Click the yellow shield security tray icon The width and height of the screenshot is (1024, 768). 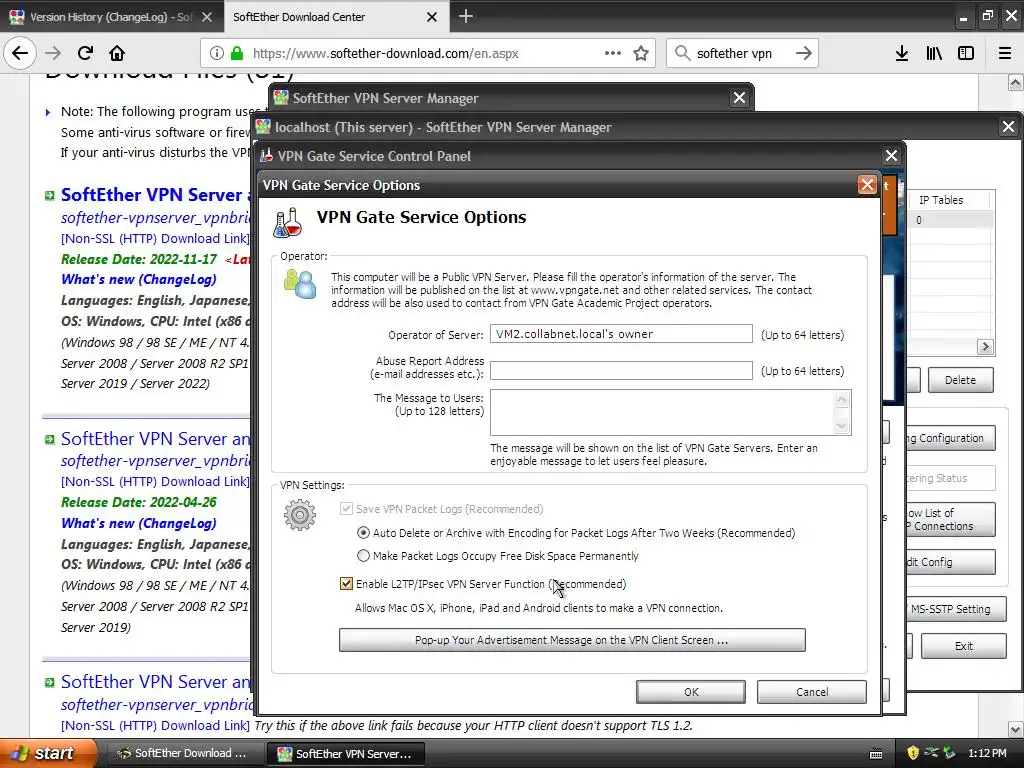[913, 753]
